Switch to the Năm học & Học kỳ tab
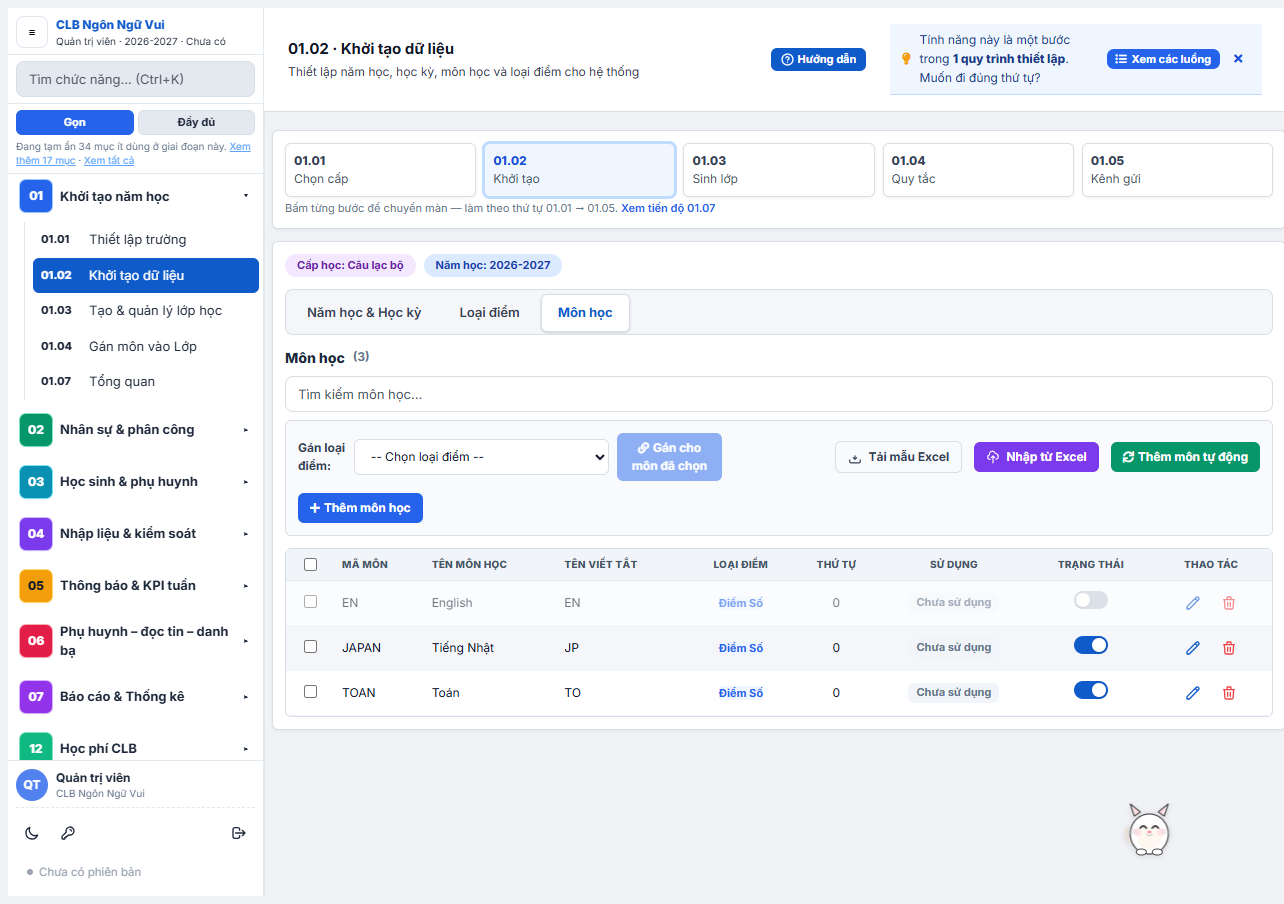 [364, 313]
